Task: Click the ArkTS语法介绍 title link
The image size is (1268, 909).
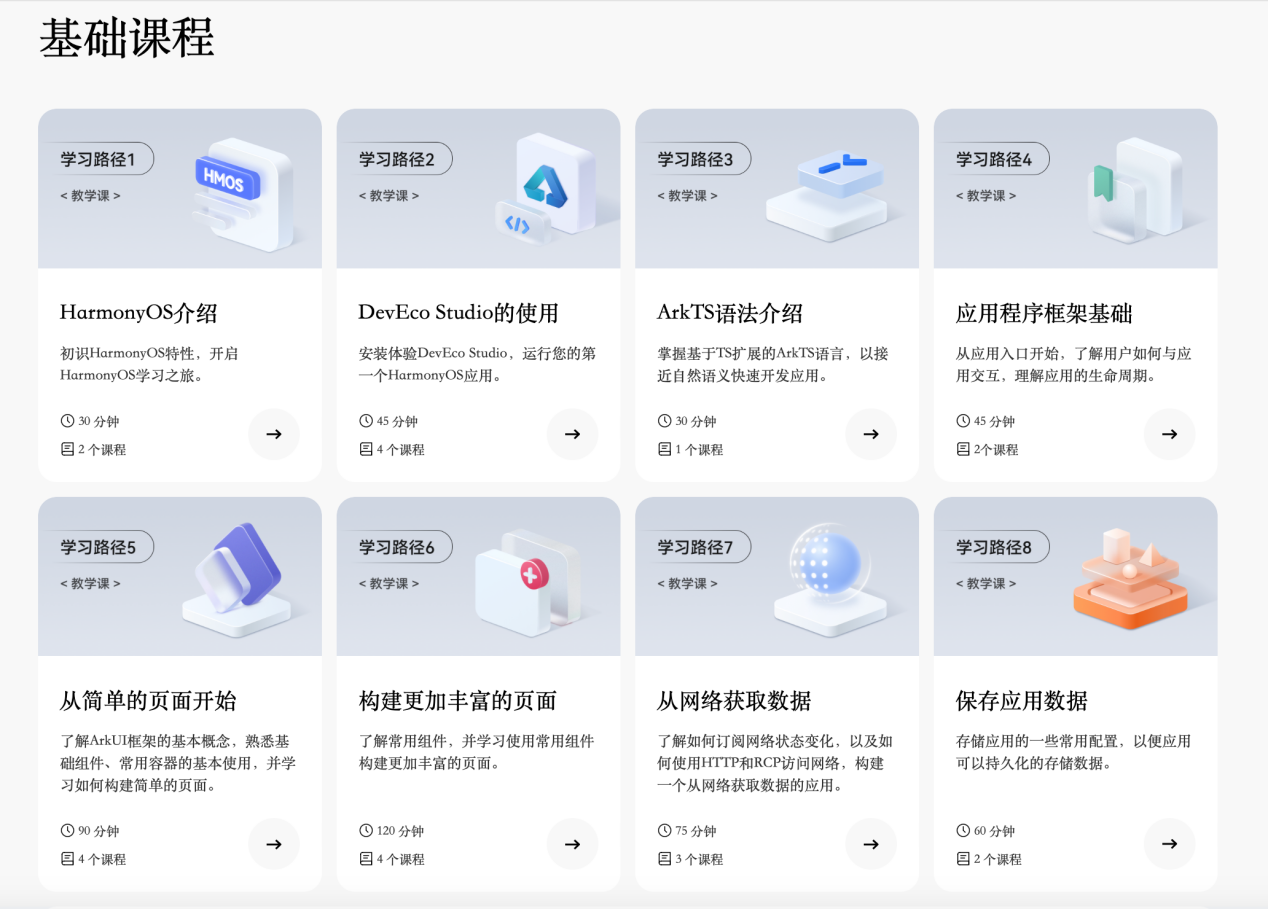Action: pyautogui.click(x=729, y=313)
